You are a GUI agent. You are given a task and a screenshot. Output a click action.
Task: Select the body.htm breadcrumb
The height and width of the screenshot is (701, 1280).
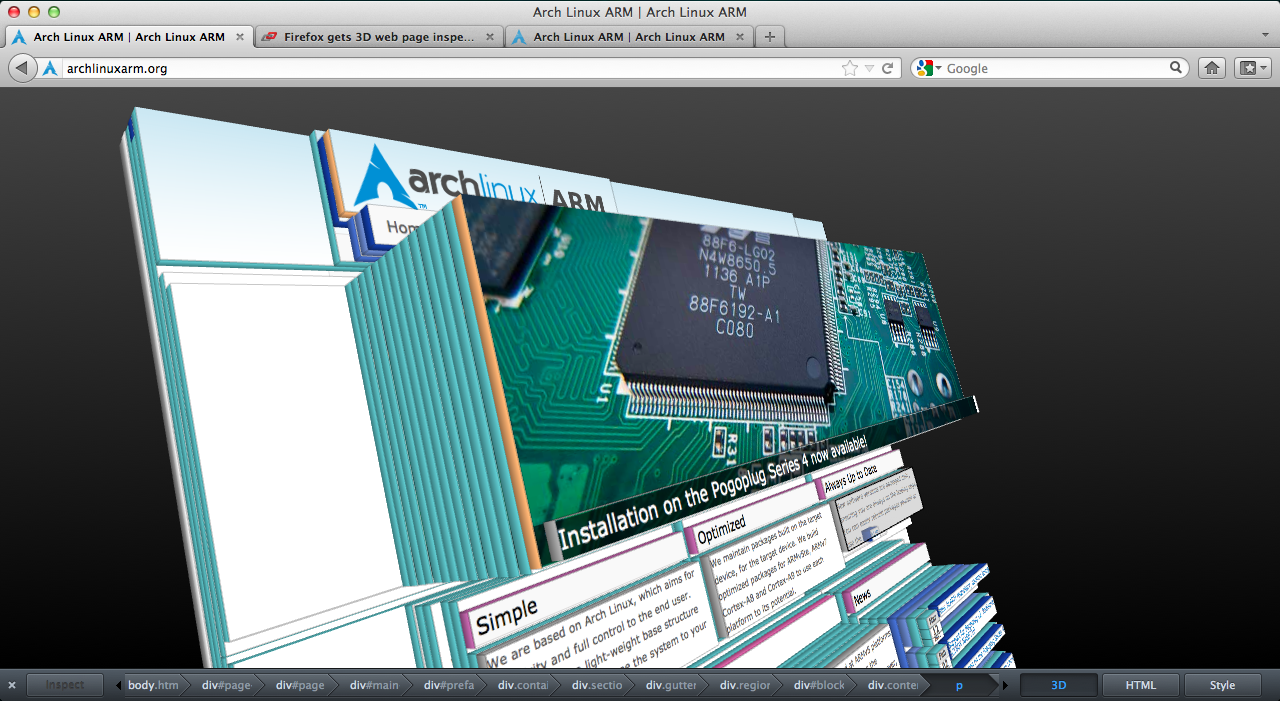(153, 685)
